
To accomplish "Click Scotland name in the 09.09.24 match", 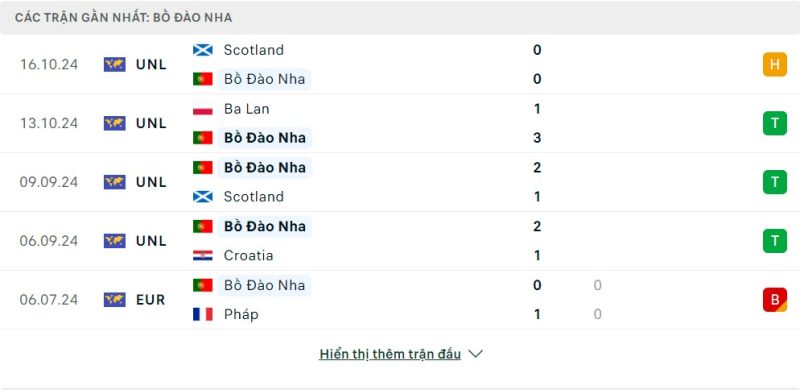I will point(254,197).
